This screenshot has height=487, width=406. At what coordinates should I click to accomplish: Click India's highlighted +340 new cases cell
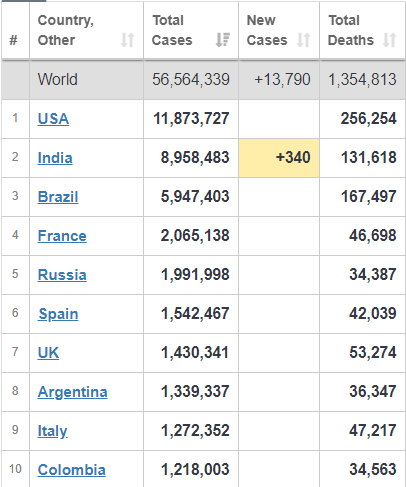coord(279,158)
